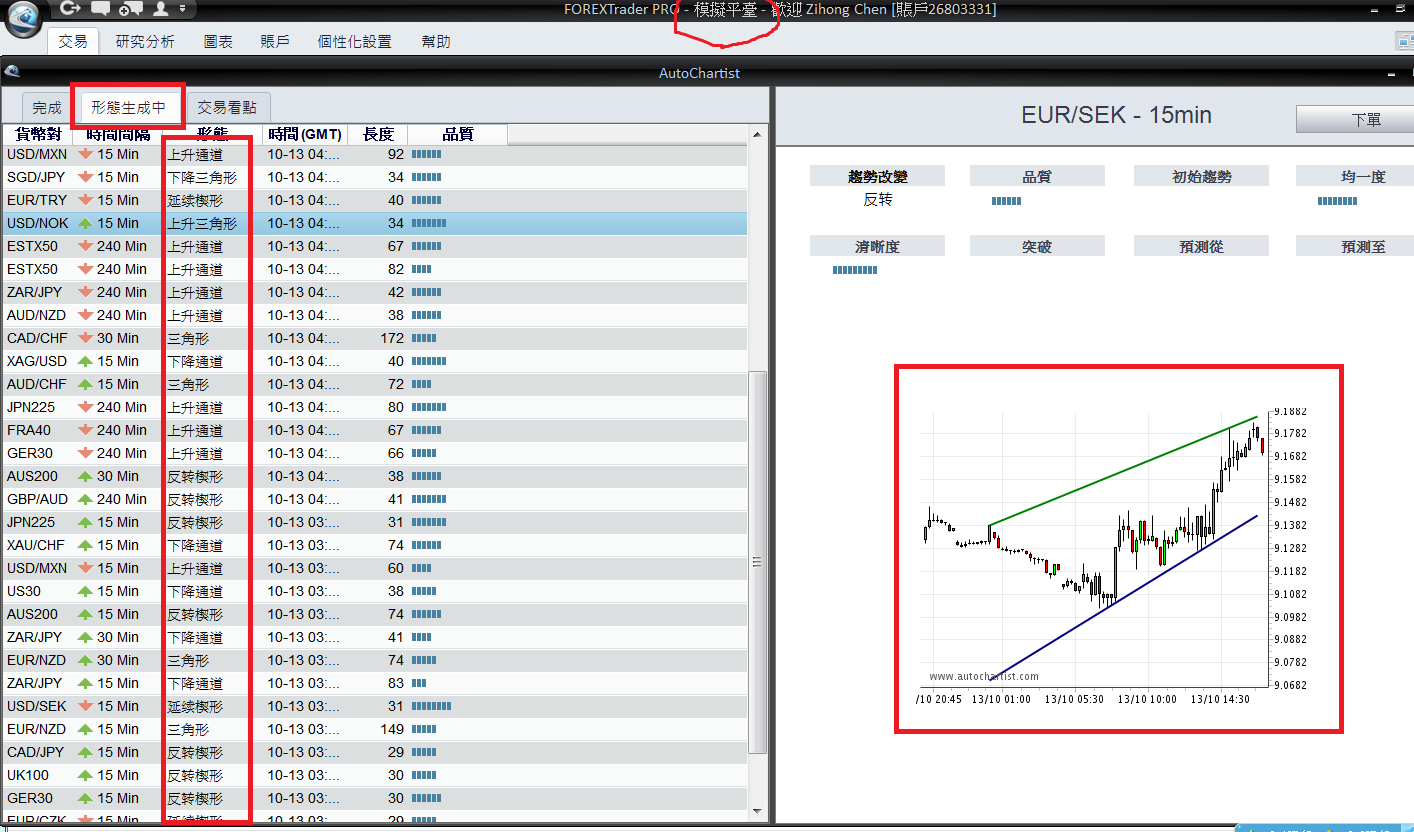Click the network monitors icon at top right
1414x832 pixels.
(x=1404, y=41)
